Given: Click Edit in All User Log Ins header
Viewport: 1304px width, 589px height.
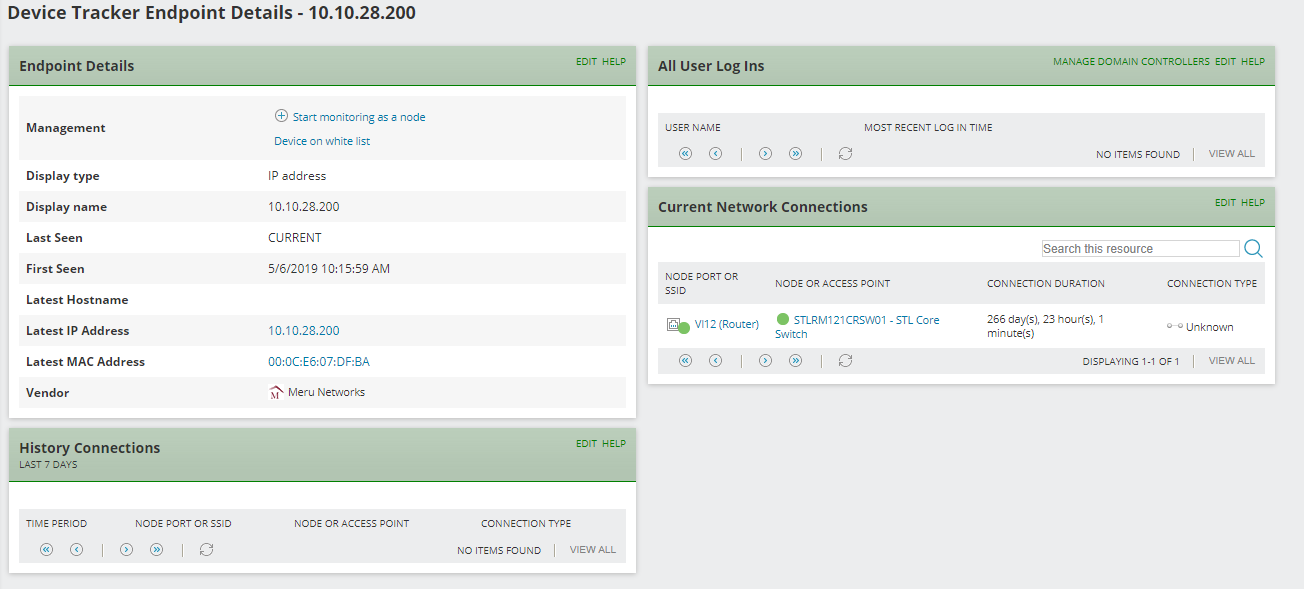Looking at the screenshot, I should click(1225, 62).
